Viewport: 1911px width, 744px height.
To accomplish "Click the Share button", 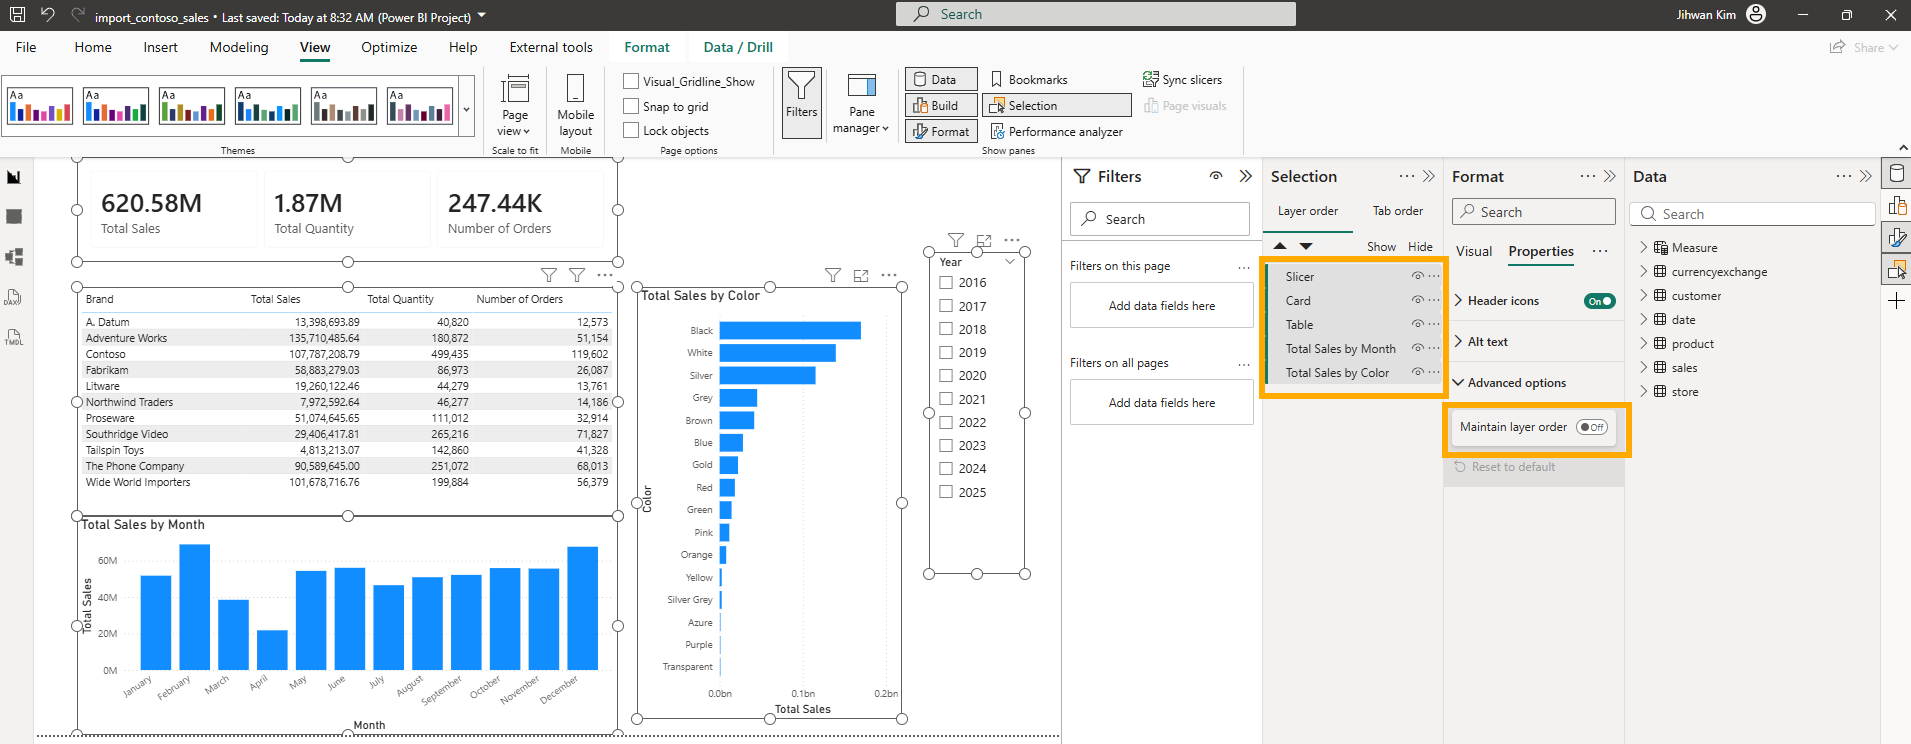I will click(x=1863, y=47).
